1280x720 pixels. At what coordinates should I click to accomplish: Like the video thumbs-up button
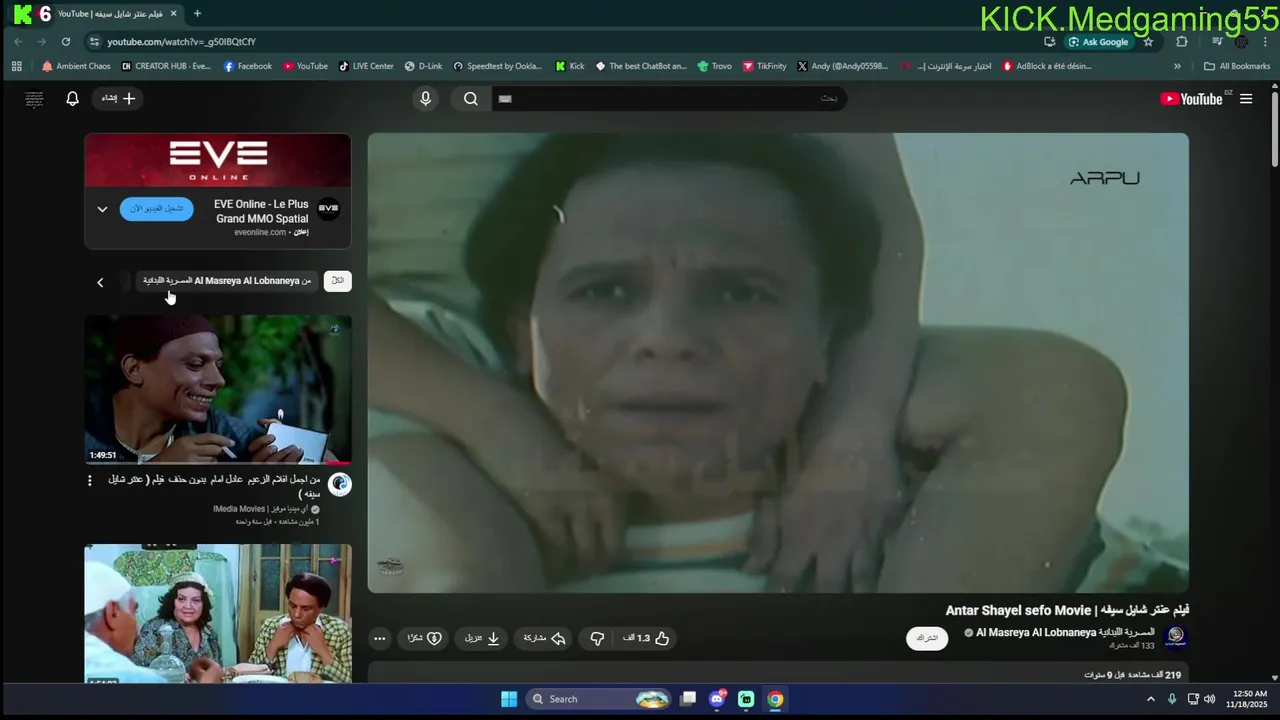(646, 638)
